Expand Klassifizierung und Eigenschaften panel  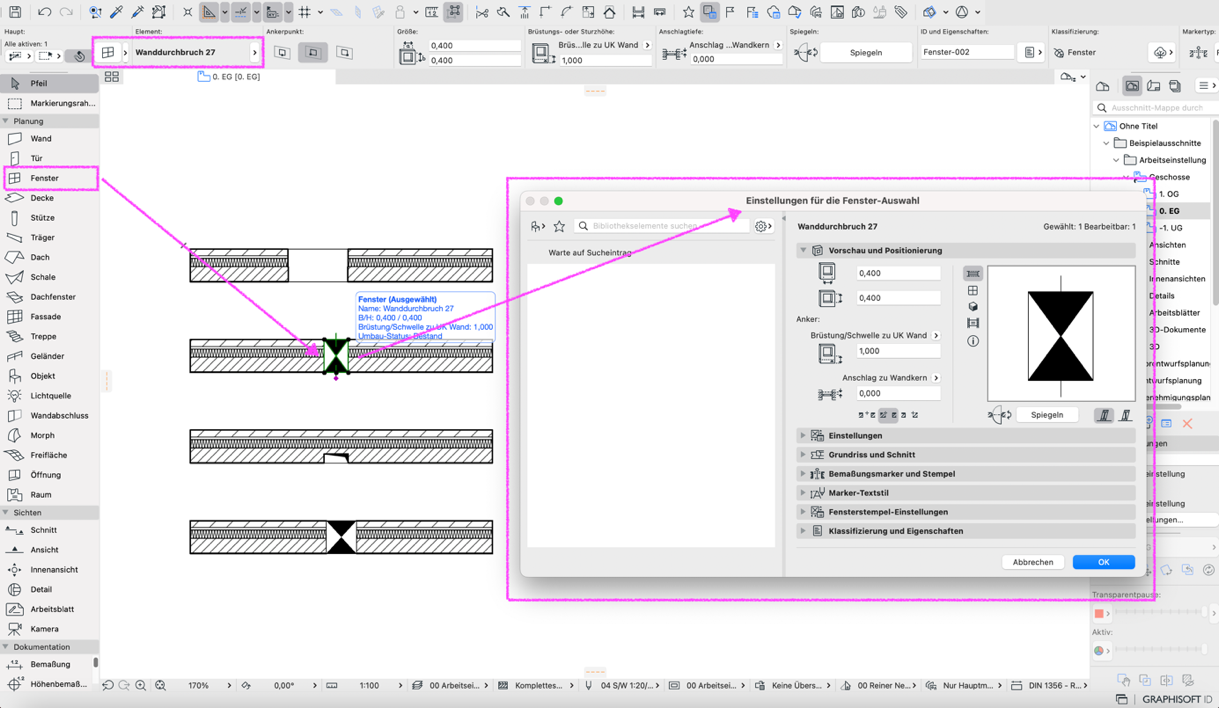(803, 531)
